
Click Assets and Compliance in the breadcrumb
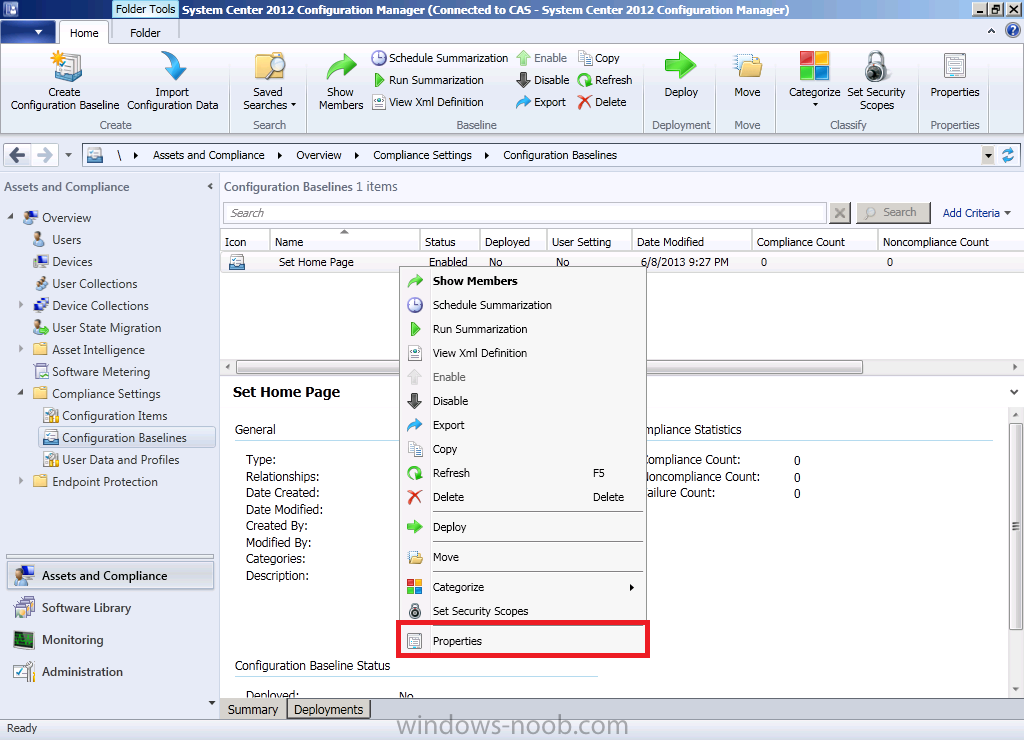tap(208, 155)
